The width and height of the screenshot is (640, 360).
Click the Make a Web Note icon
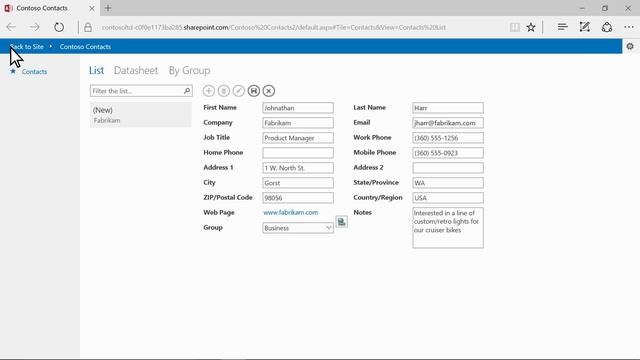(584, 27)
